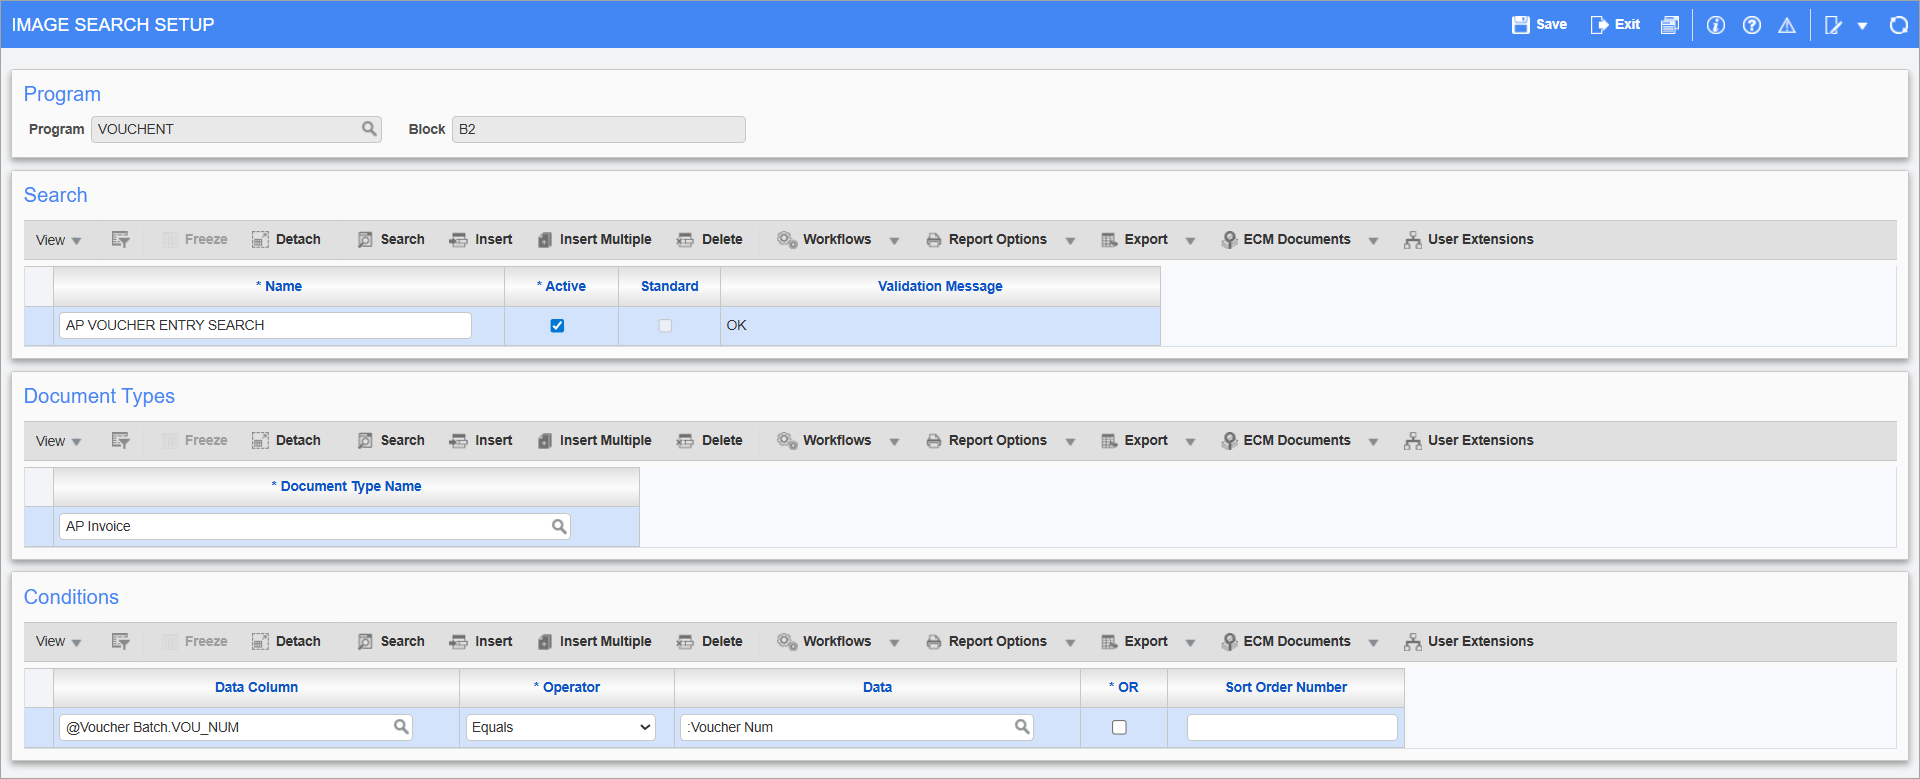Open lookup for :Voucher Num data field
This screenshot has height=779, width=1920.
point(1022,727)
